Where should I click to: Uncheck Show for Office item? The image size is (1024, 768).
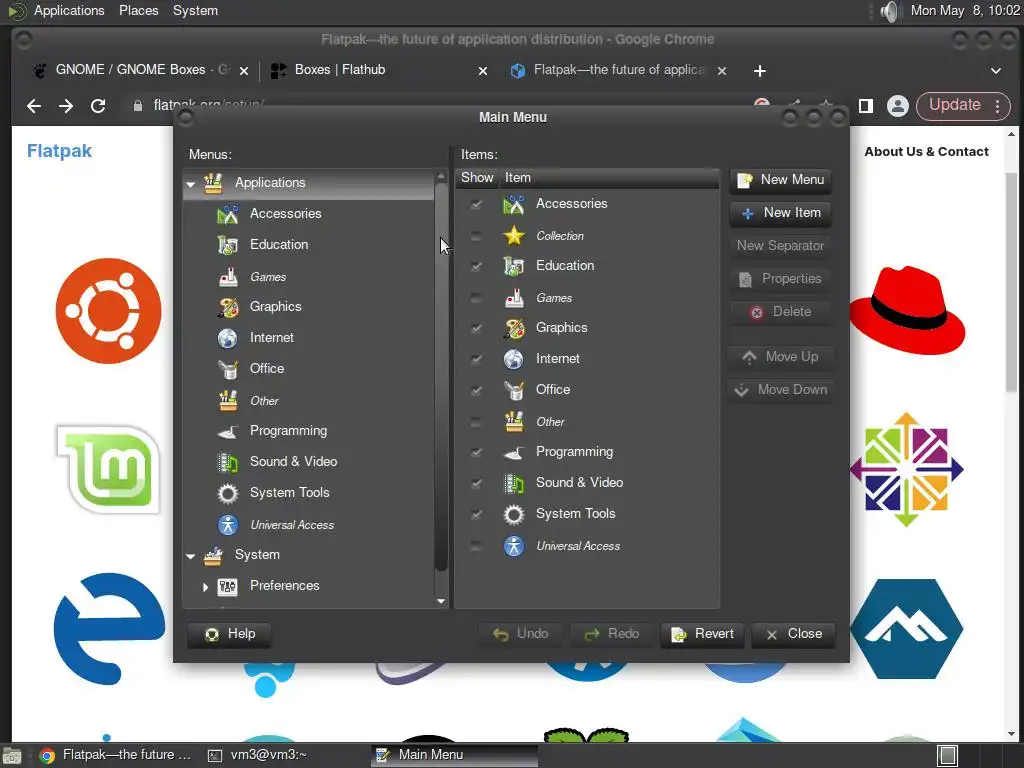coord(476,390)
